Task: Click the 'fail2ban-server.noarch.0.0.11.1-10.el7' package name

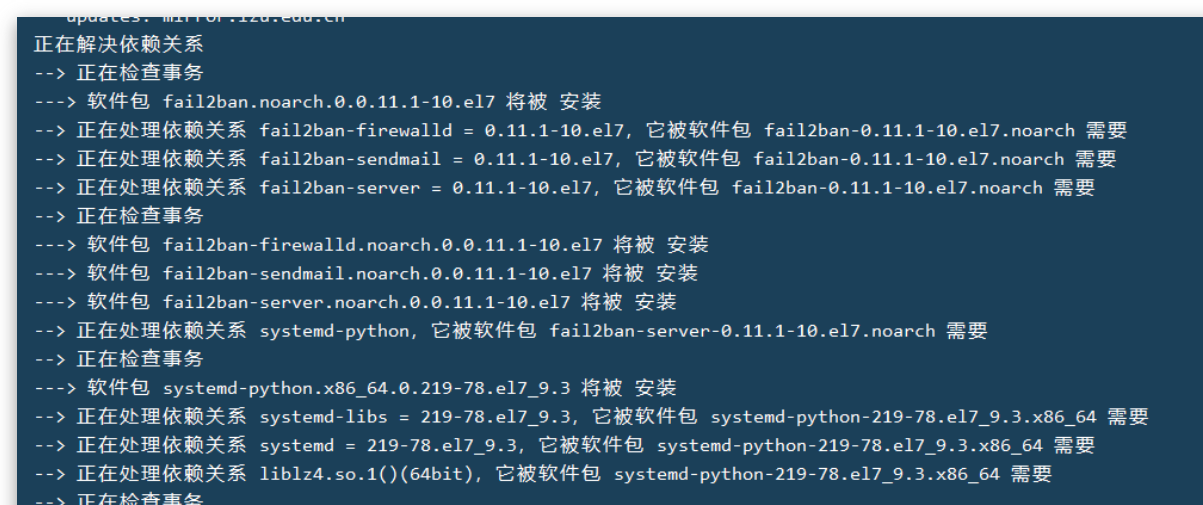Action: pos(367,302)
